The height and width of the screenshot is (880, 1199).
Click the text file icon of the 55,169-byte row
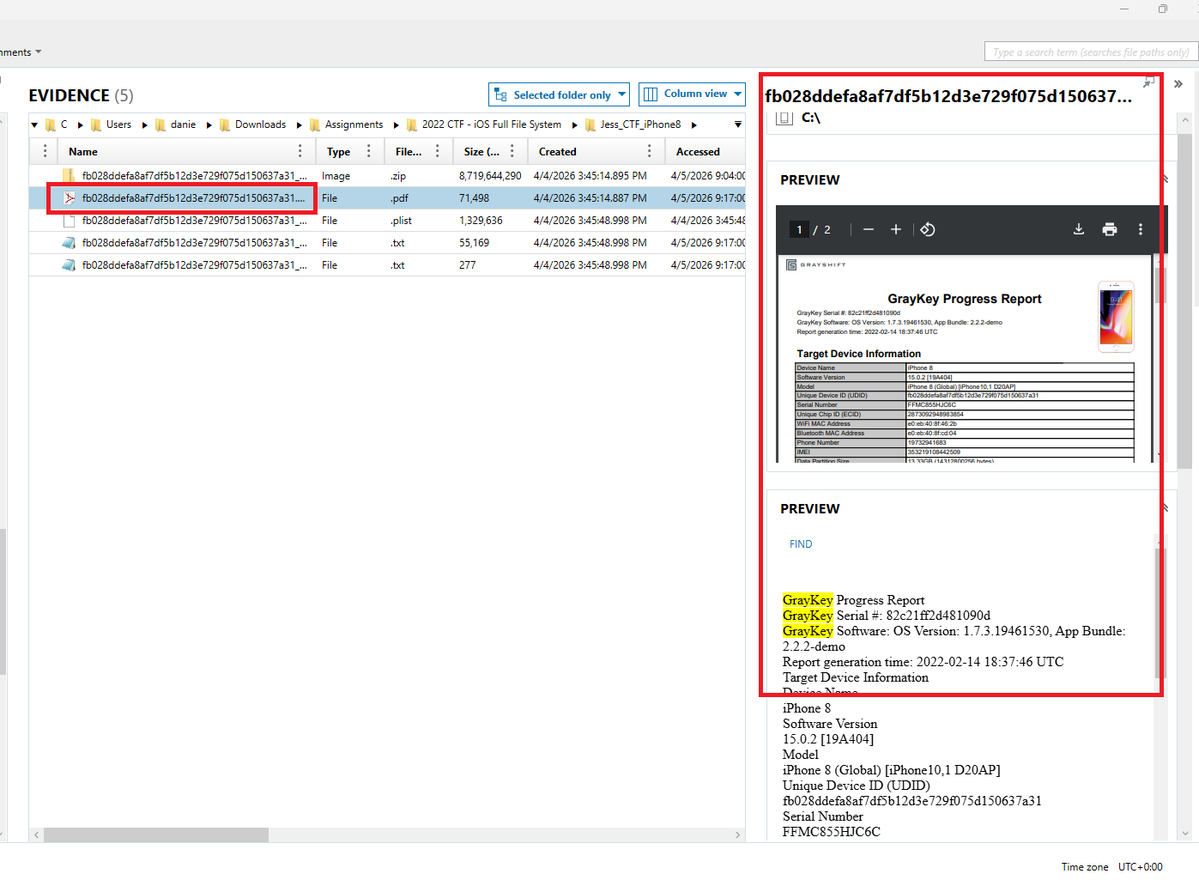click(69, 242)
